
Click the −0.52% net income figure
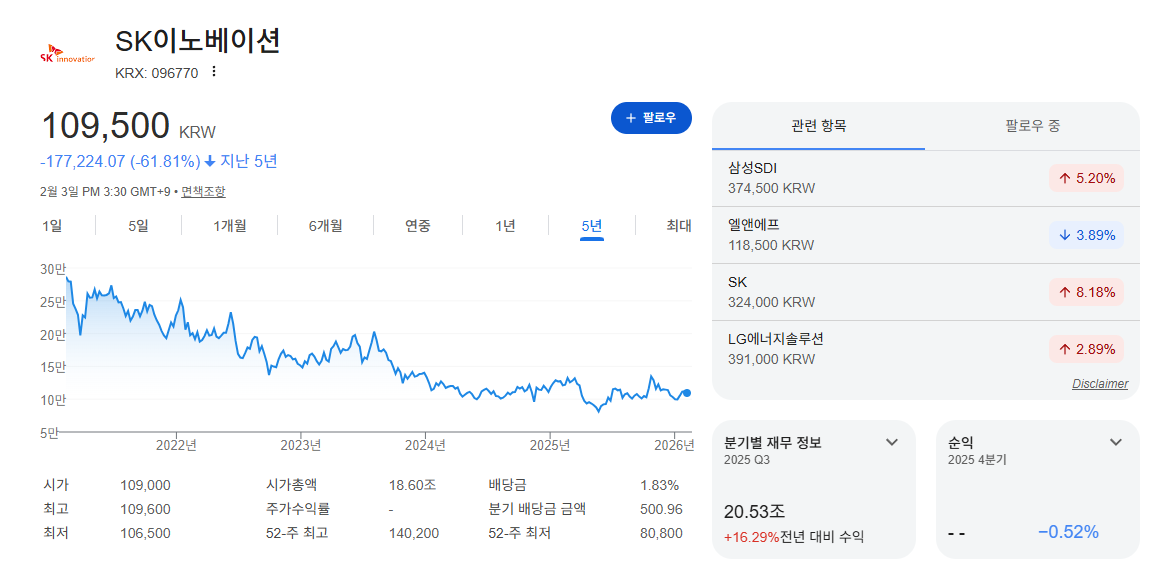(1067, 532)
